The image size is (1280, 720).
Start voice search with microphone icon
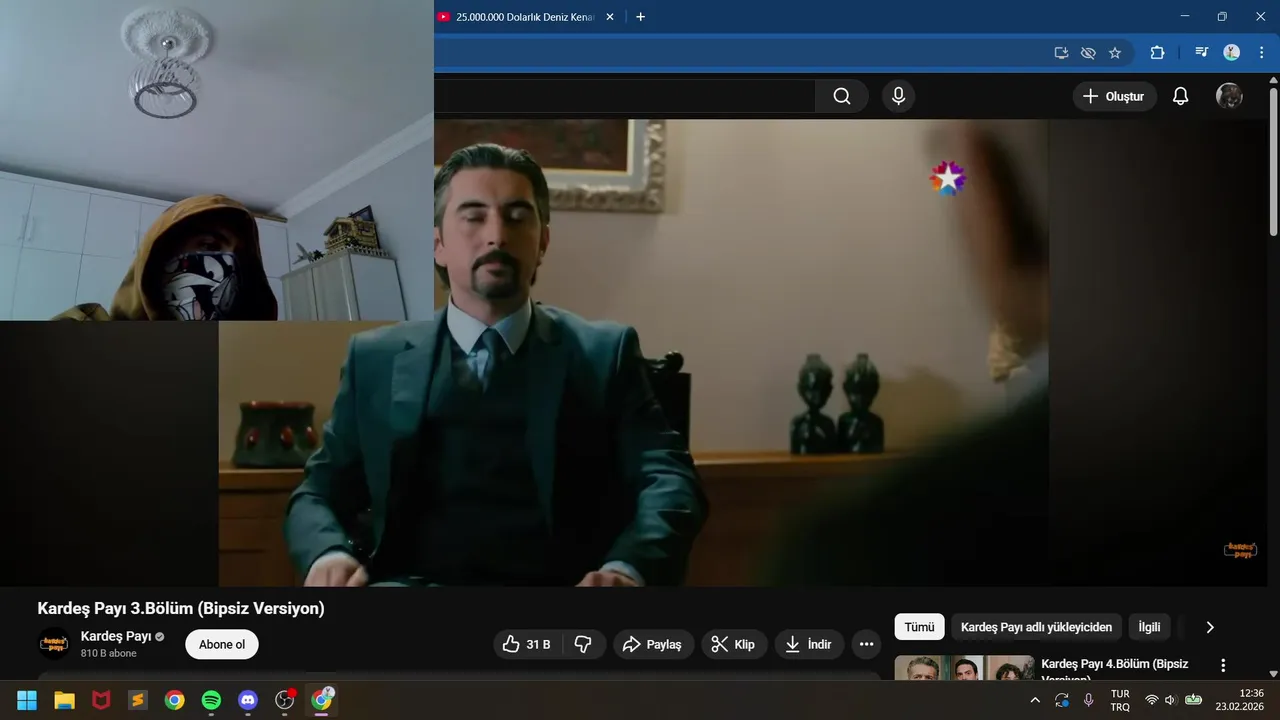click(898, 96)
